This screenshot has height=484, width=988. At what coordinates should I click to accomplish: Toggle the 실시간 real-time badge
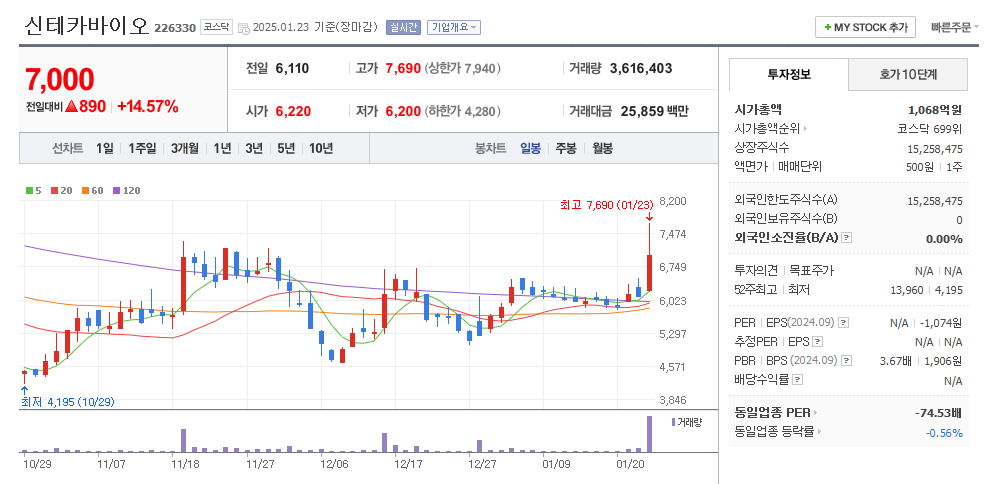(403, 28)
